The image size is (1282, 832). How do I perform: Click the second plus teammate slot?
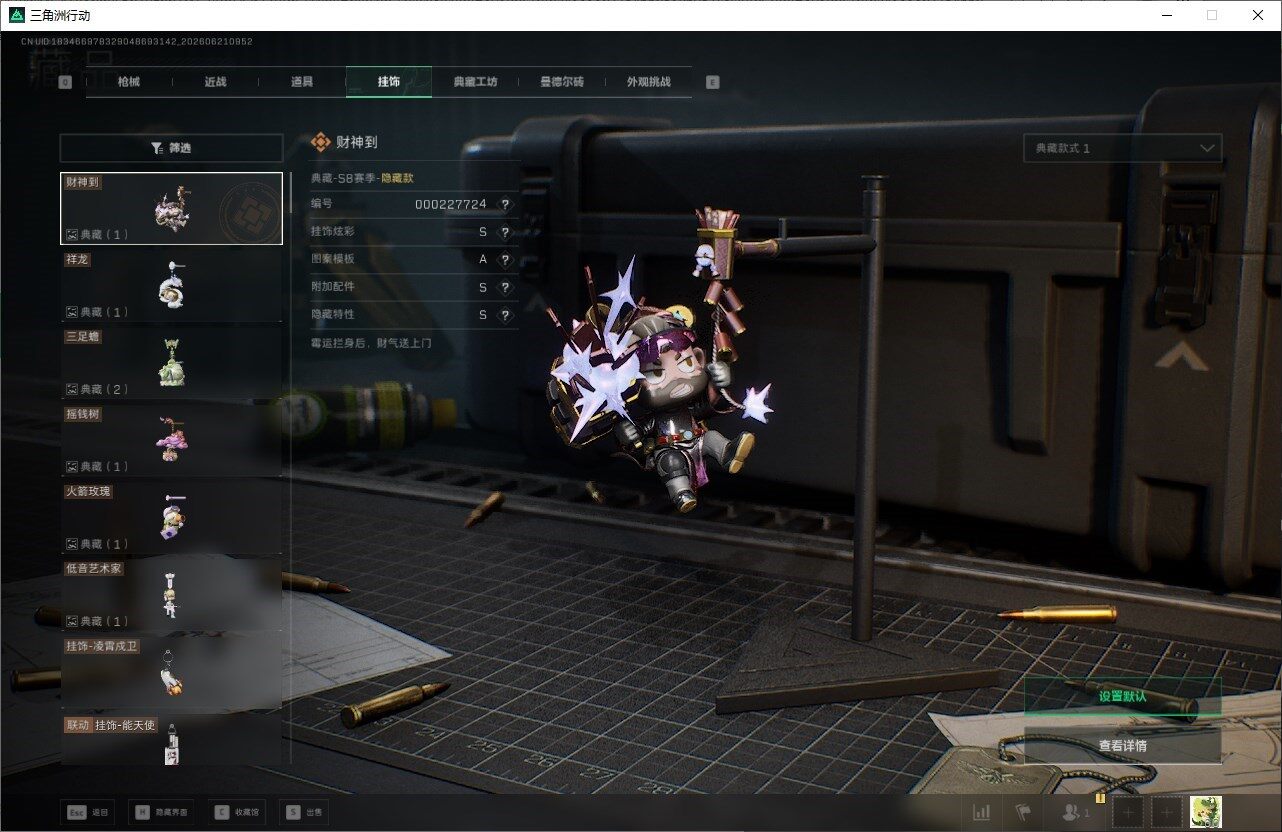coord(1167,813)
